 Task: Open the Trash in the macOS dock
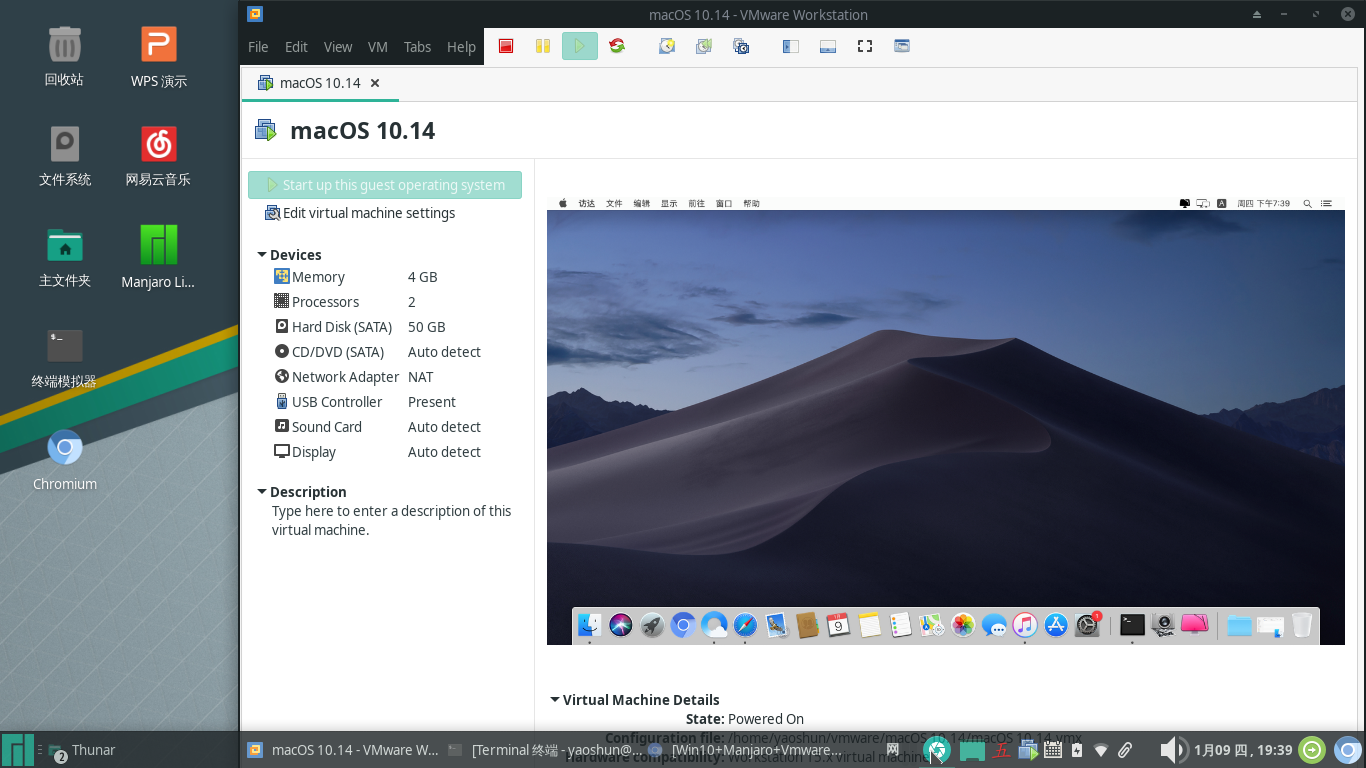[x=1301, y=626]
